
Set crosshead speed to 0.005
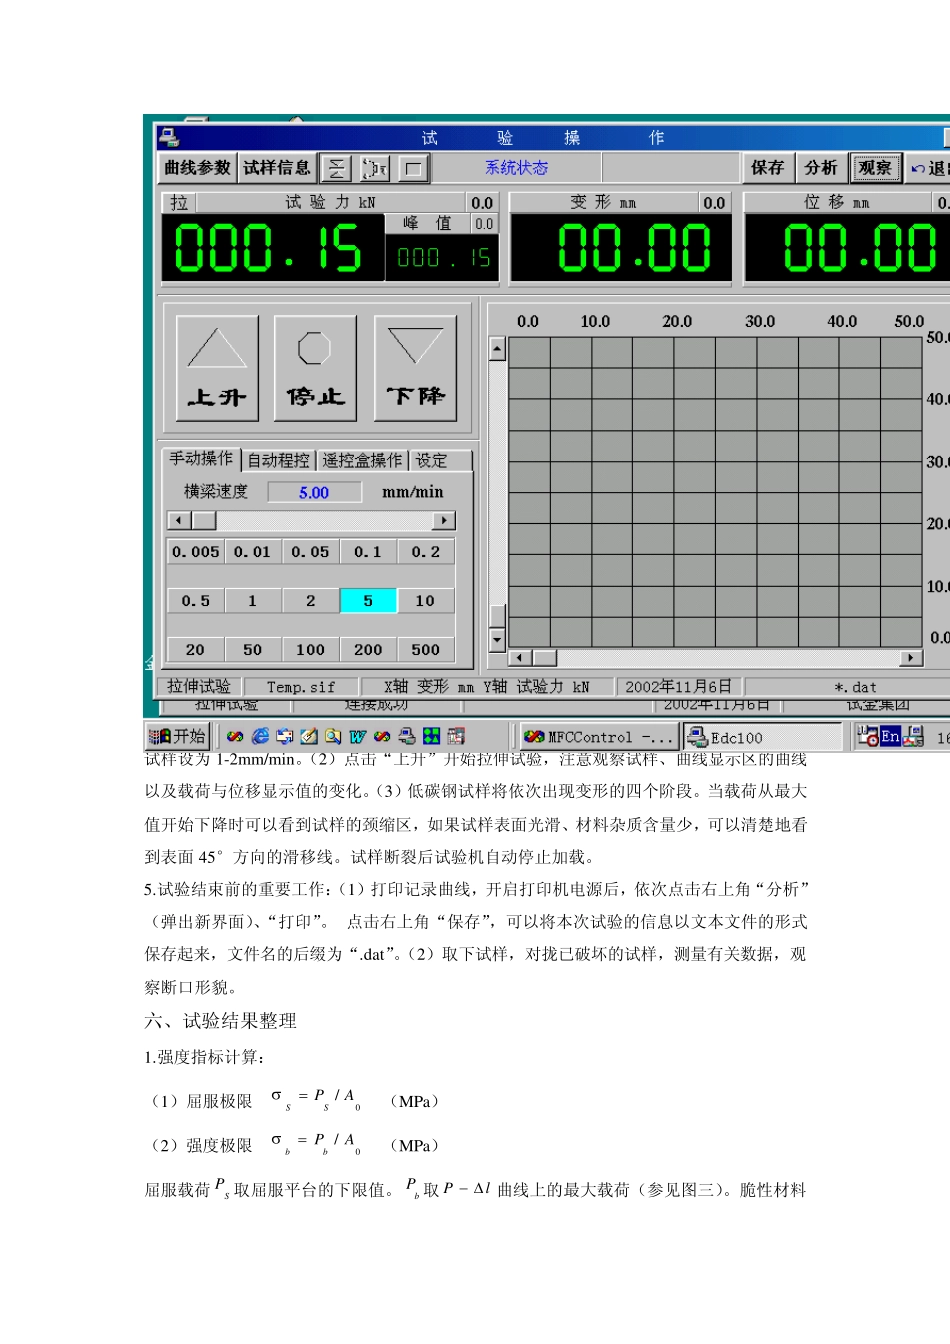click(x=196, y=552)
